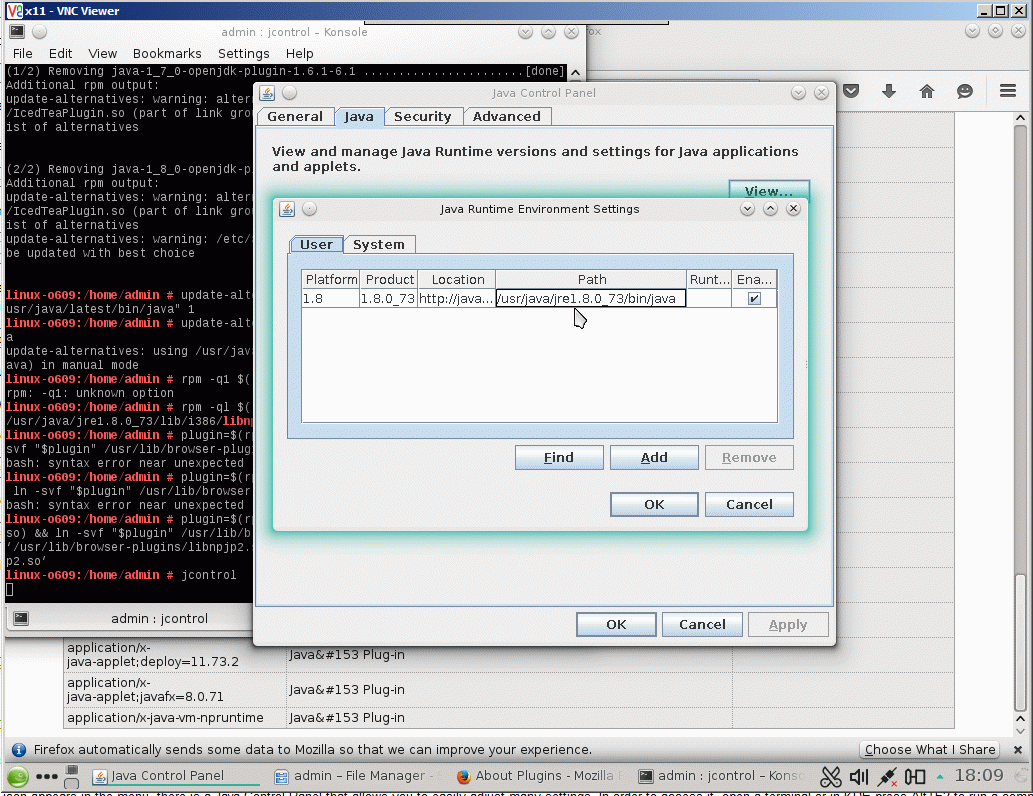Click Firefox page scrollbar down arrow
Image resolution: width=1033 pixels, height=796 pixels.
click(x=1020, y=730)
